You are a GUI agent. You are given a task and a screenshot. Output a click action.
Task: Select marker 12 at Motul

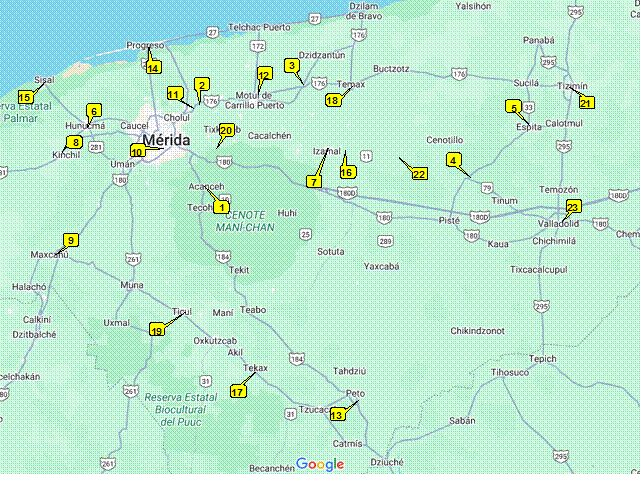pos(264,75)
